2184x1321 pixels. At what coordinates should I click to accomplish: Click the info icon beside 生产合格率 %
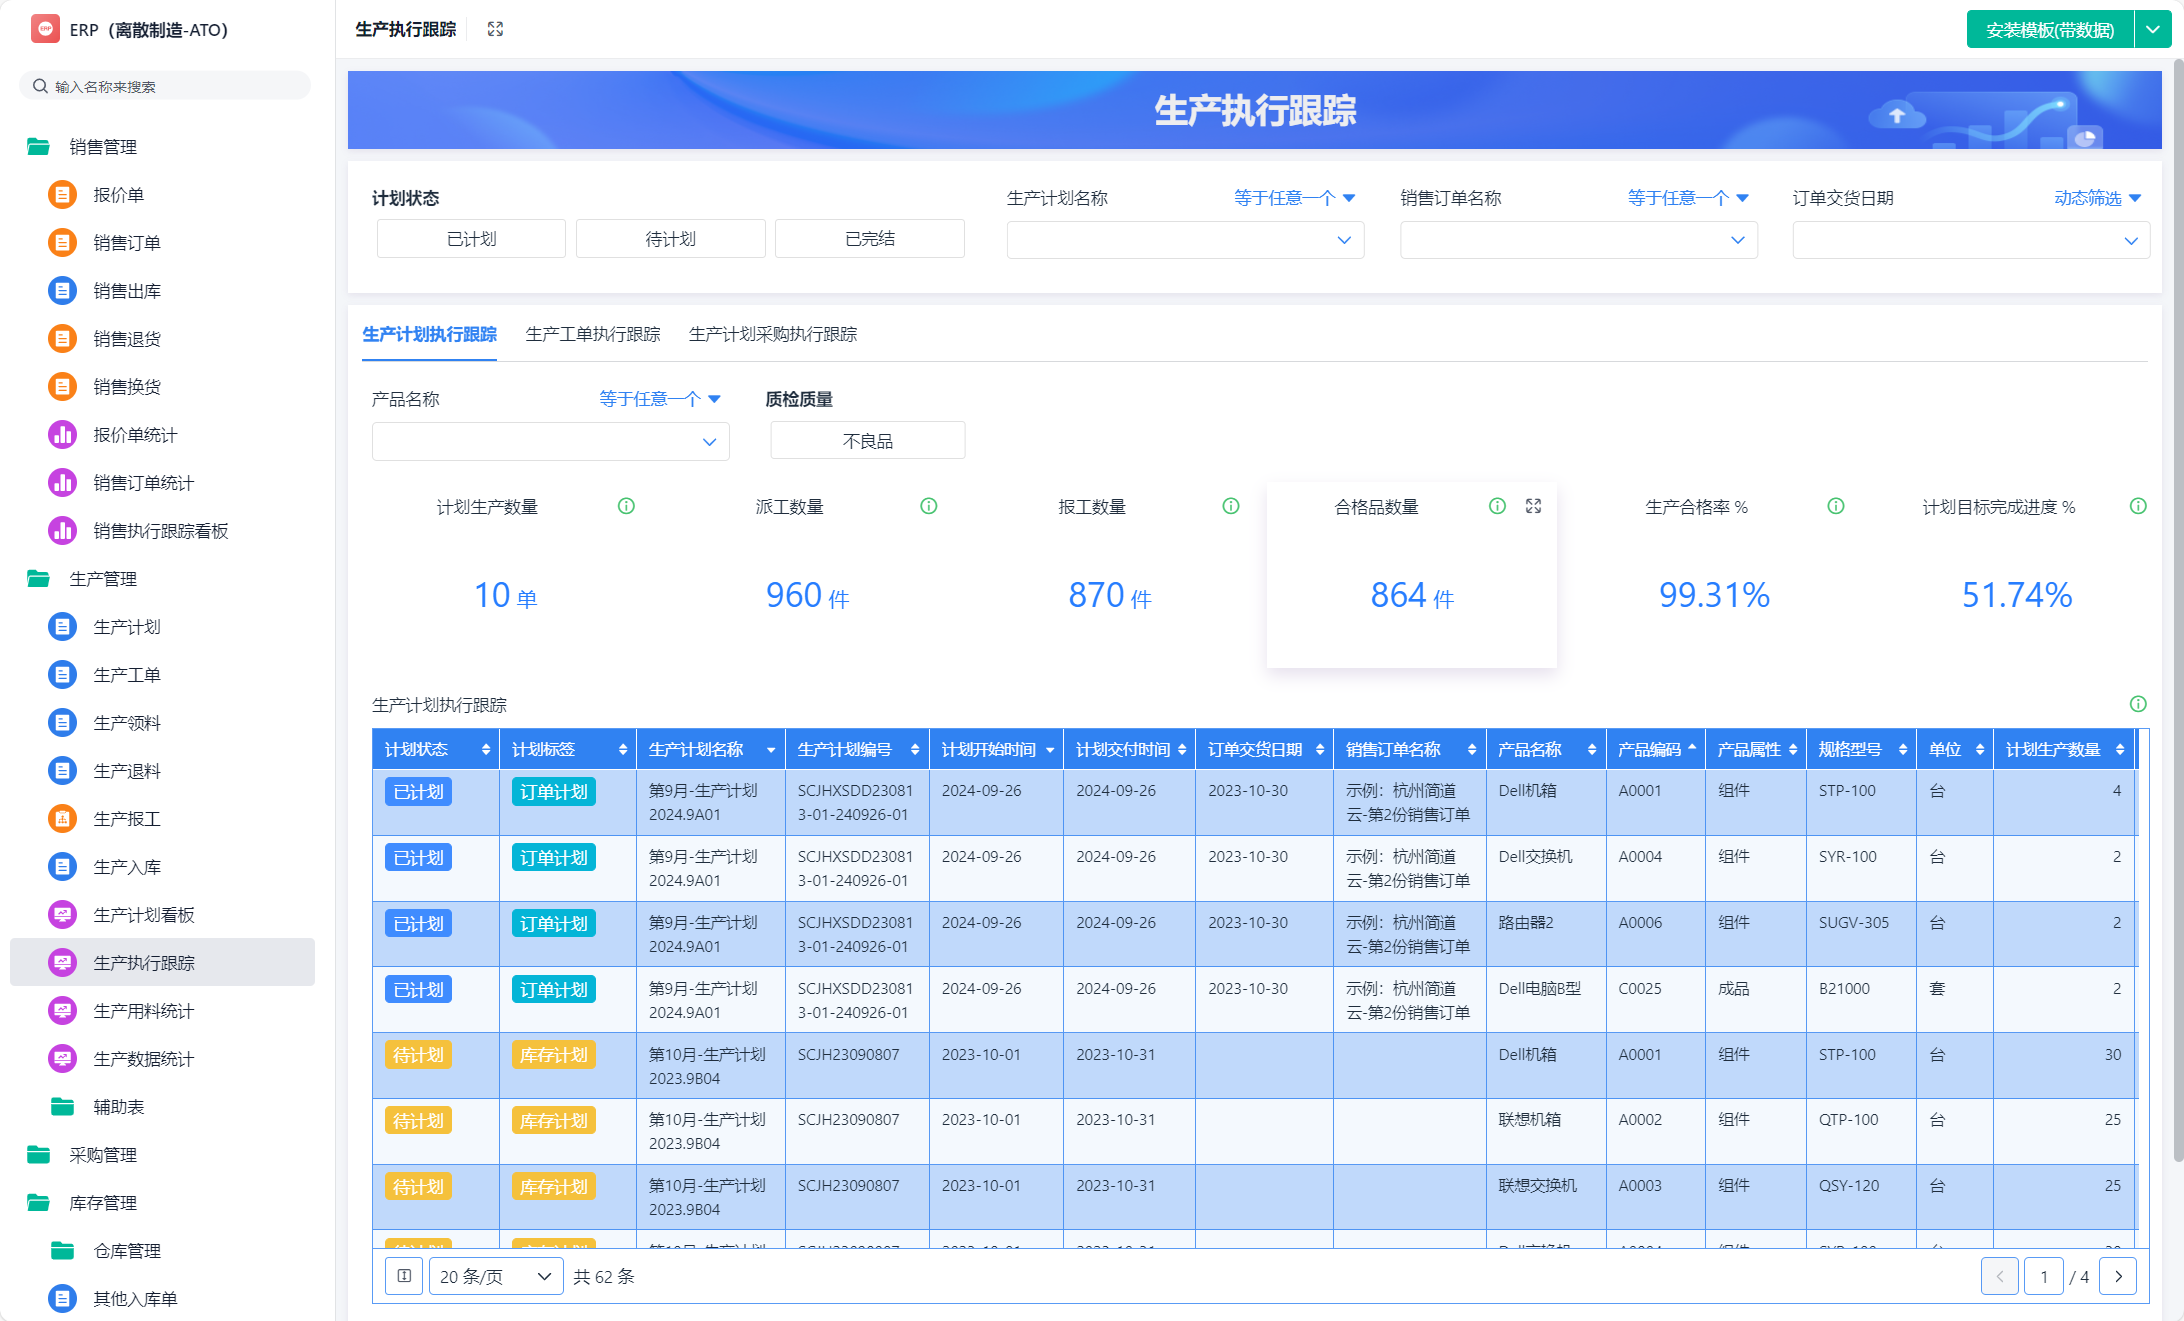pos(1835,506)
